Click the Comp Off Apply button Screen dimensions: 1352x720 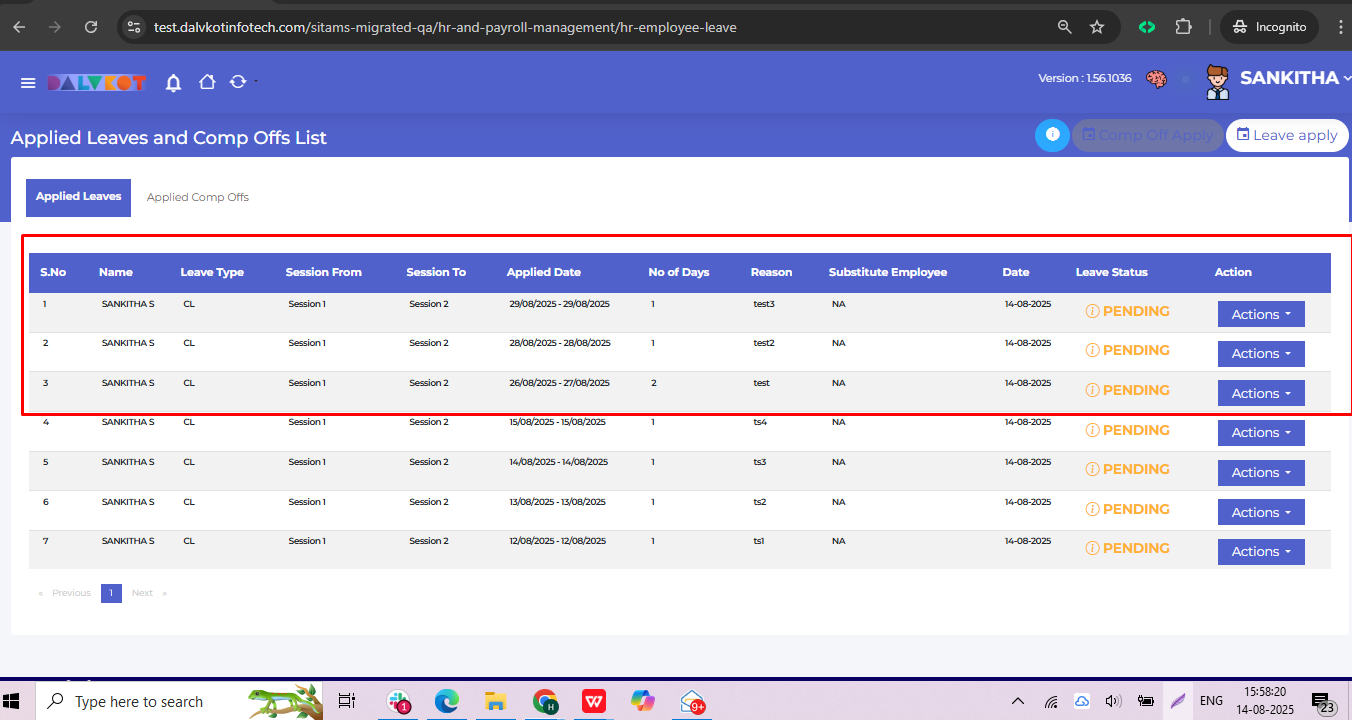(1147, 135)
